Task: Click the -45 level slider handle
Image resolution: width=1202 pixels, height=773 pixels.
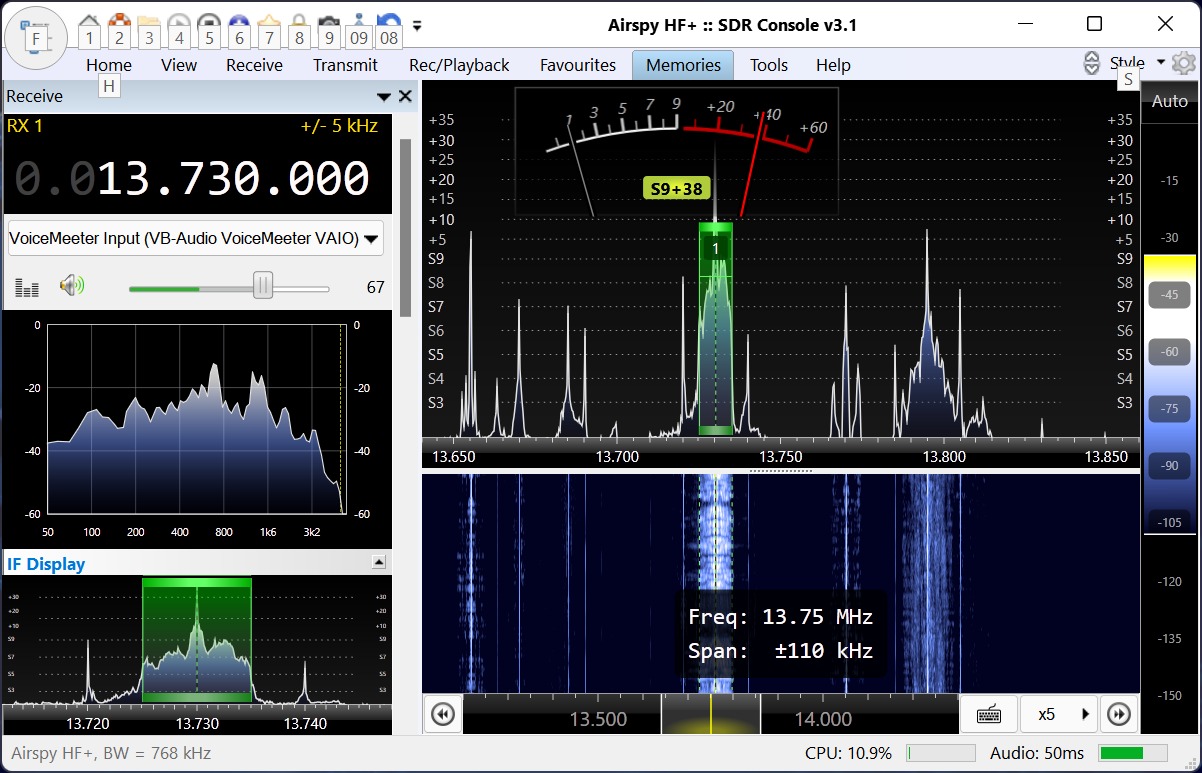Action: (1169, 295)
